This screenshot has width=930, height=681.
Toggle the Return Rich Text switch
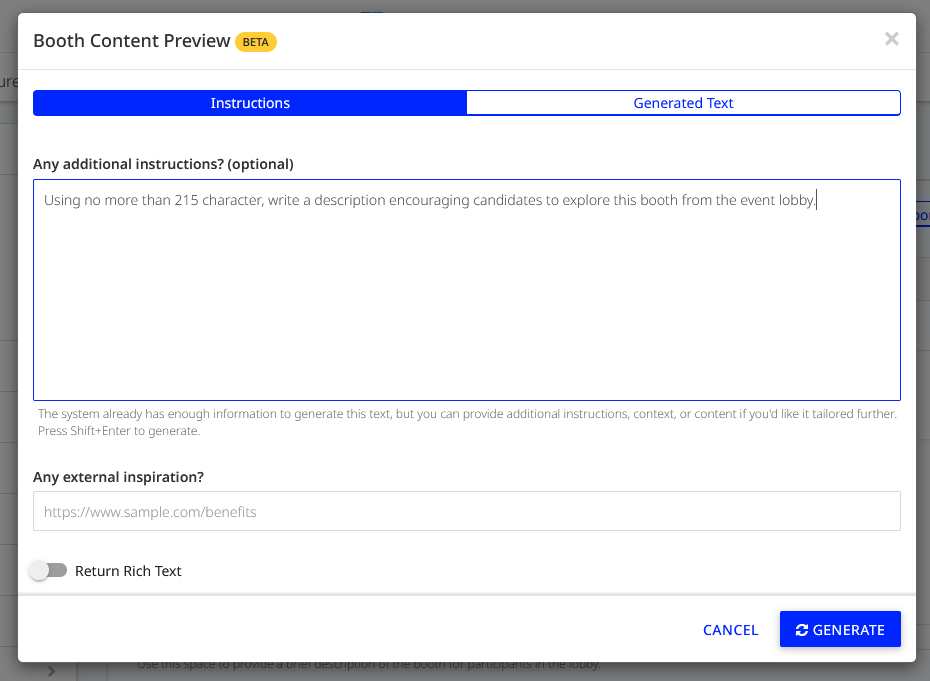click(48, 571)
